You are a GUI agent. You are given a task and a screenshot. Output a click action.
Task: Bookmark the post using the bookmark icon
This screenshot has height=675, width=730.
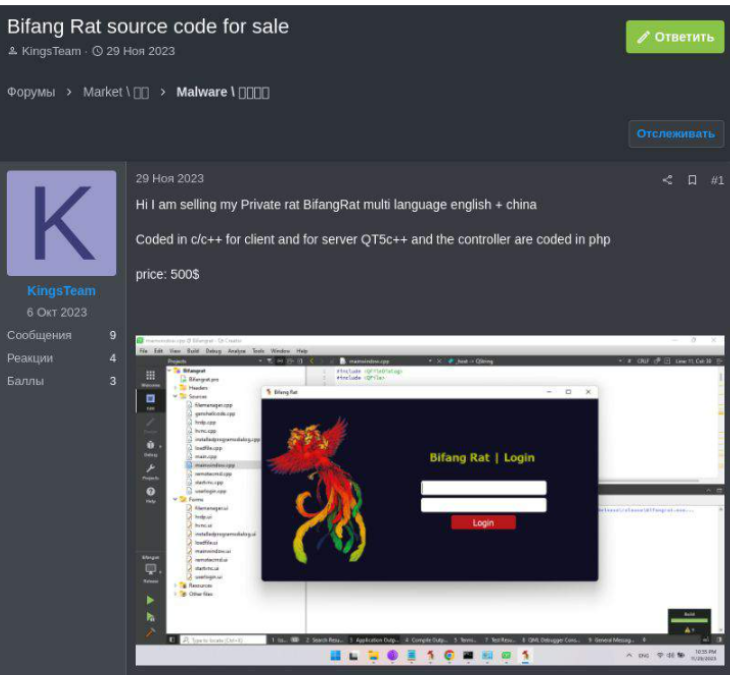click(692, 180)
